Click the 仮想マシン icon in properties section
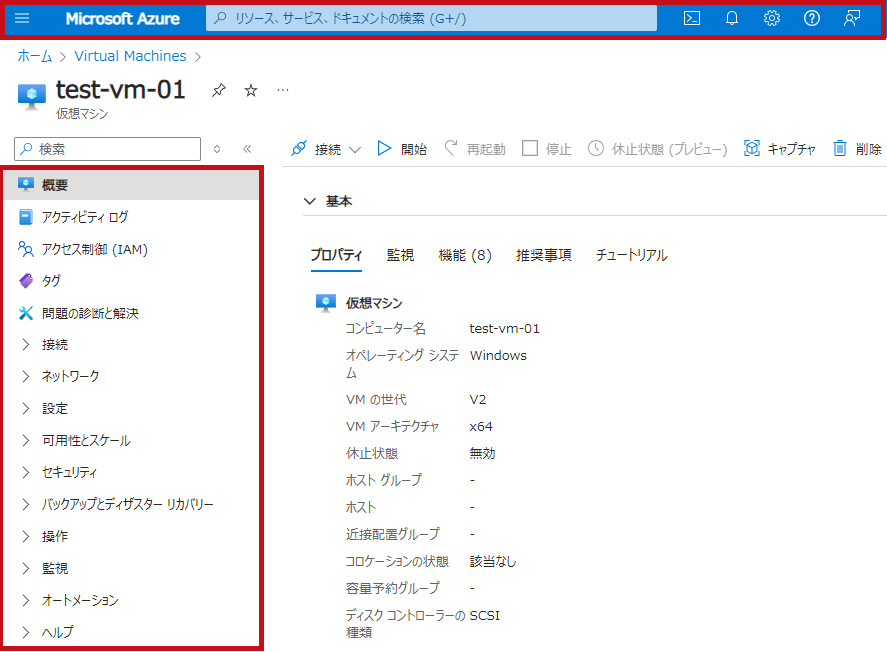 click(x=326, y=303)
